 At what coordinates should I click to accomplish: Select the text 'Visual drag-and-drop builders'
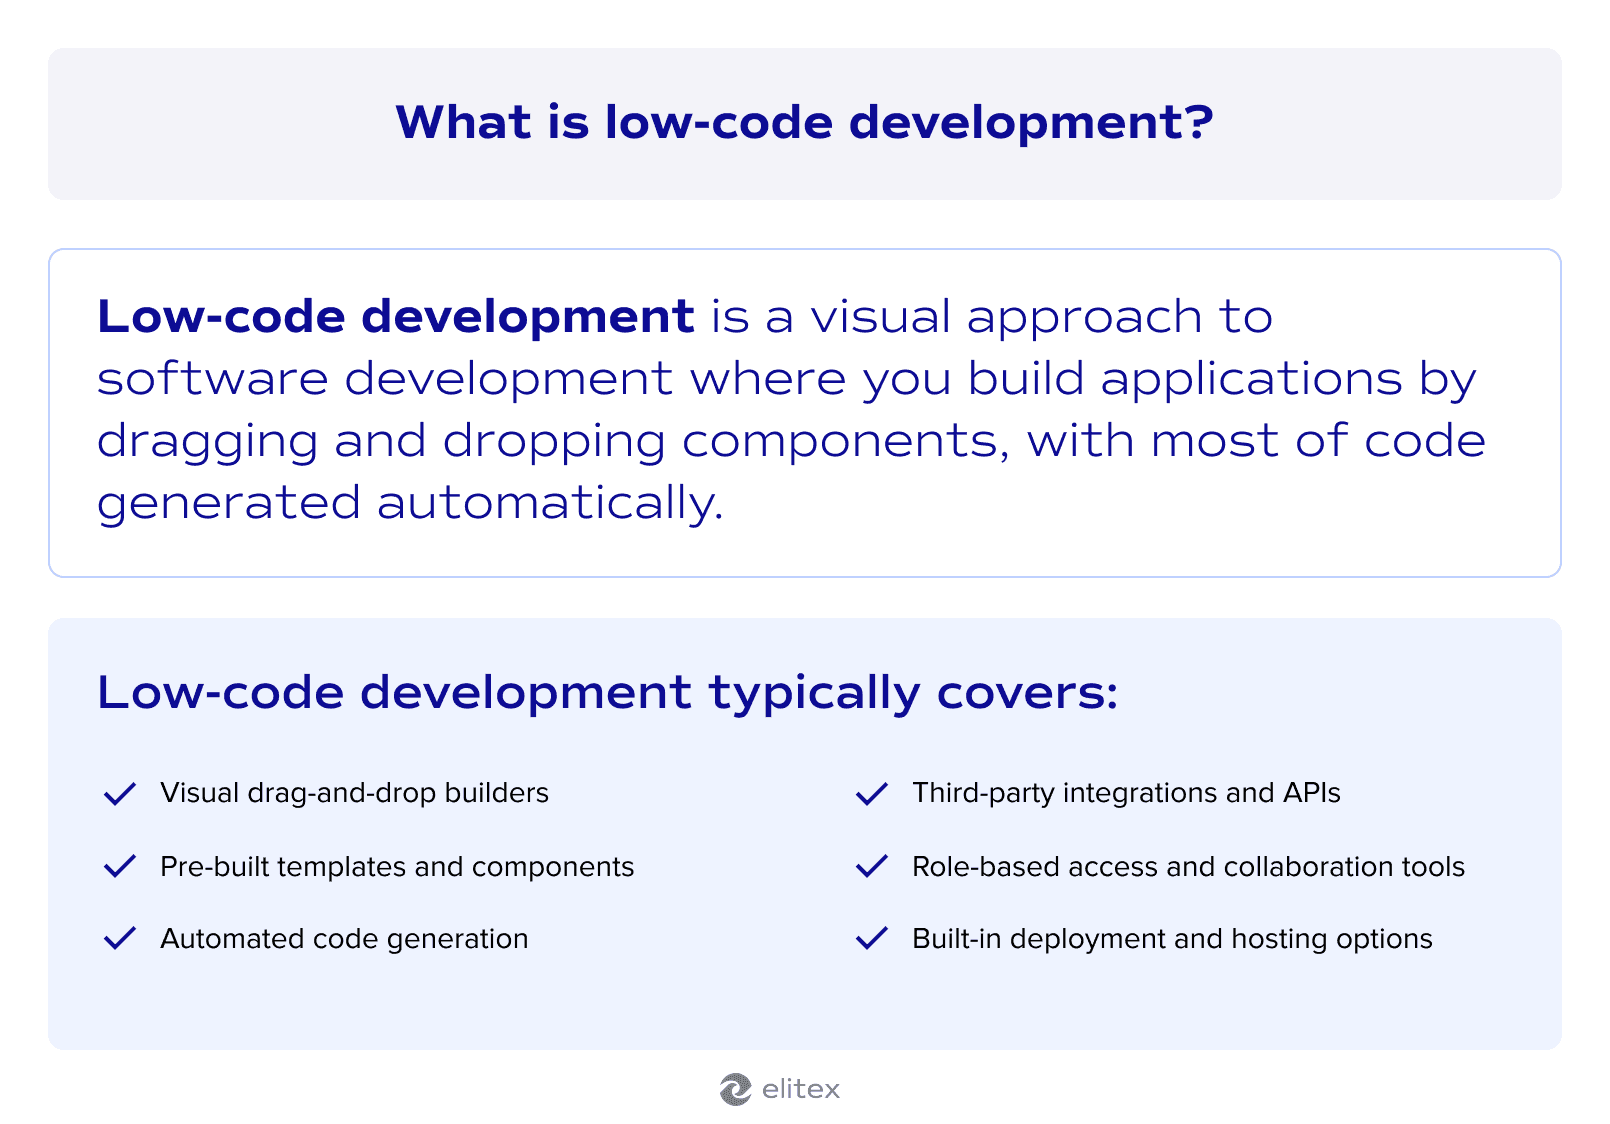pos(354,793)
